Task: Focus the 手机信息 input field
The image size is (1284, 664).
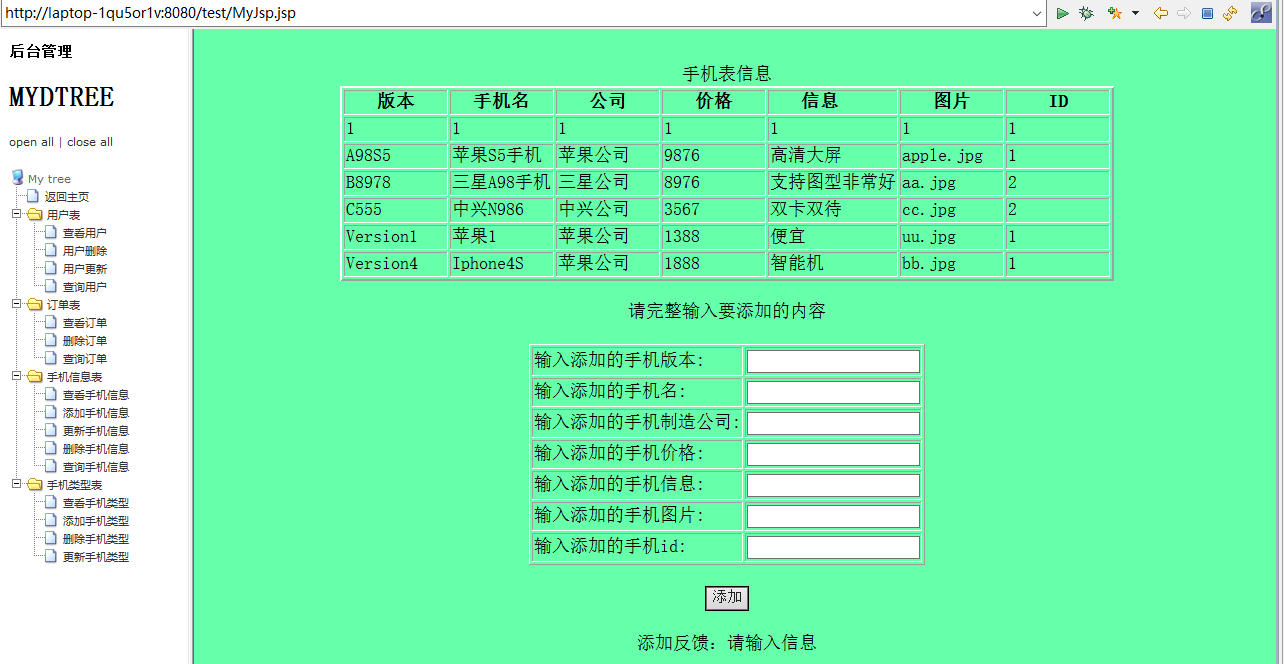Action: click(x=833, y=485)
